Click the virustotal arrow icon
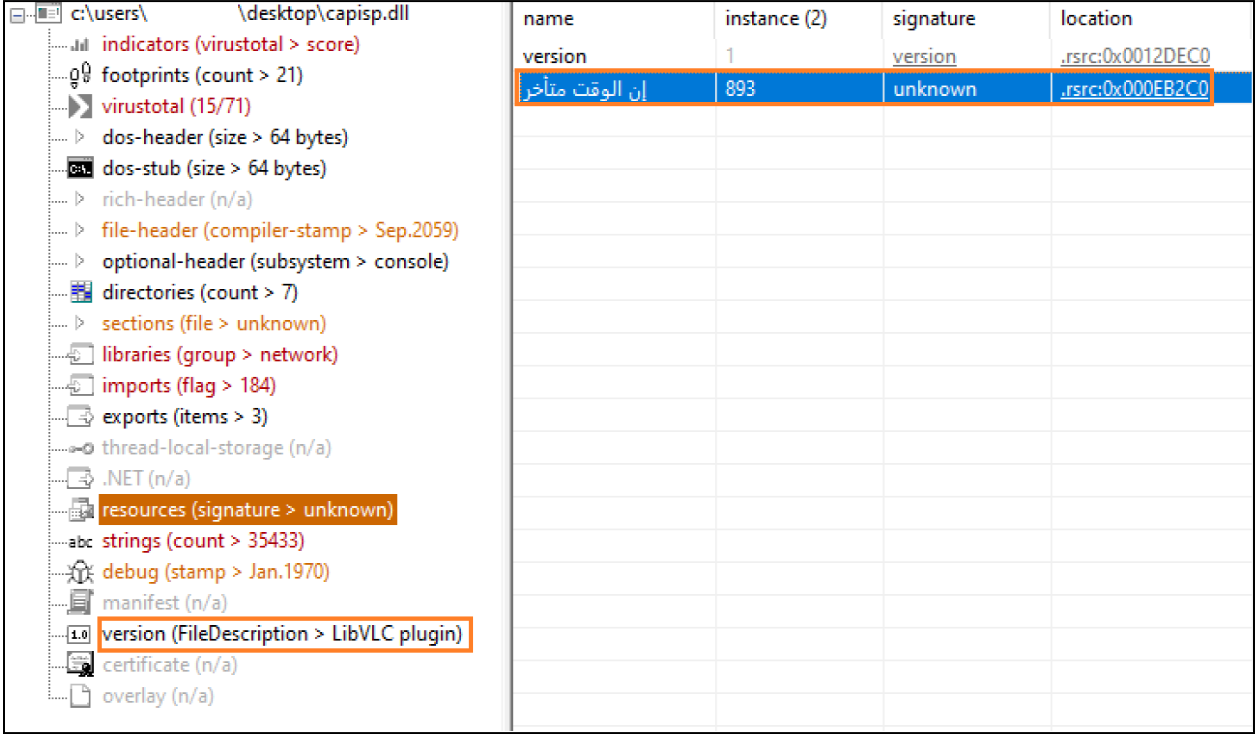The width and height of the screenshot is (1256, 734). pos(82,106)
